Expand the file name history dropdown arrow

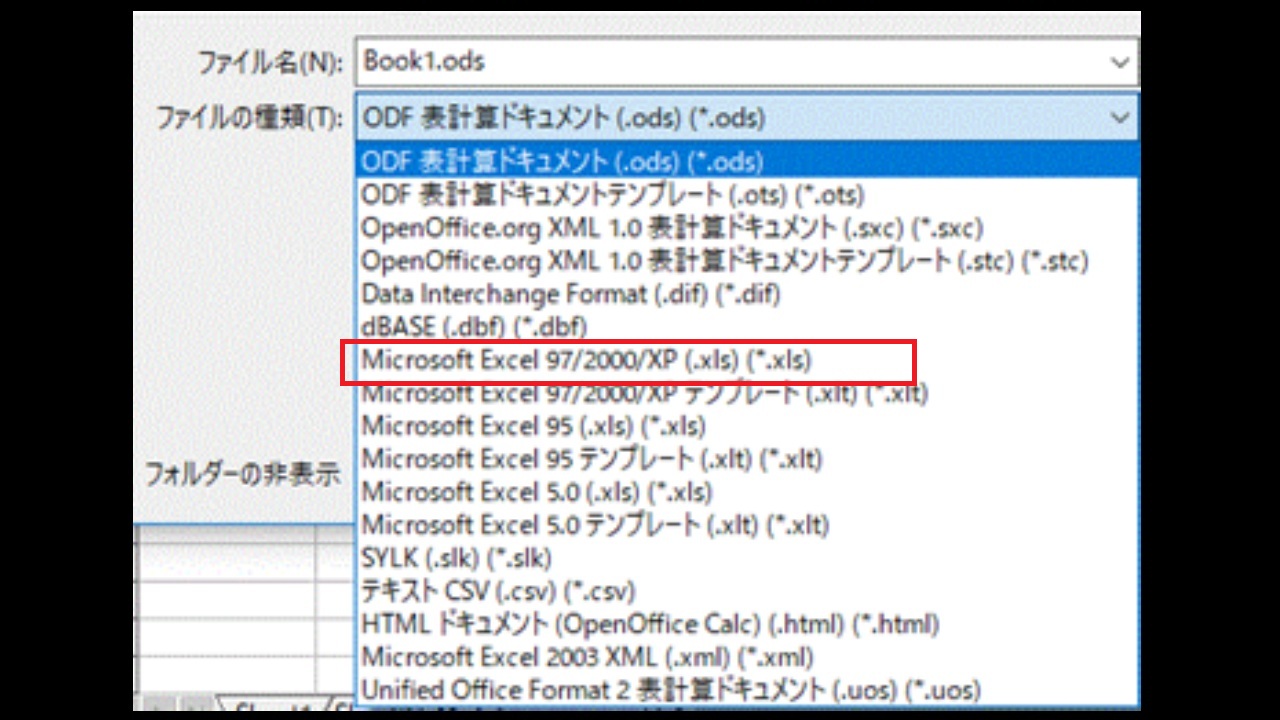tap(1119, 63)
